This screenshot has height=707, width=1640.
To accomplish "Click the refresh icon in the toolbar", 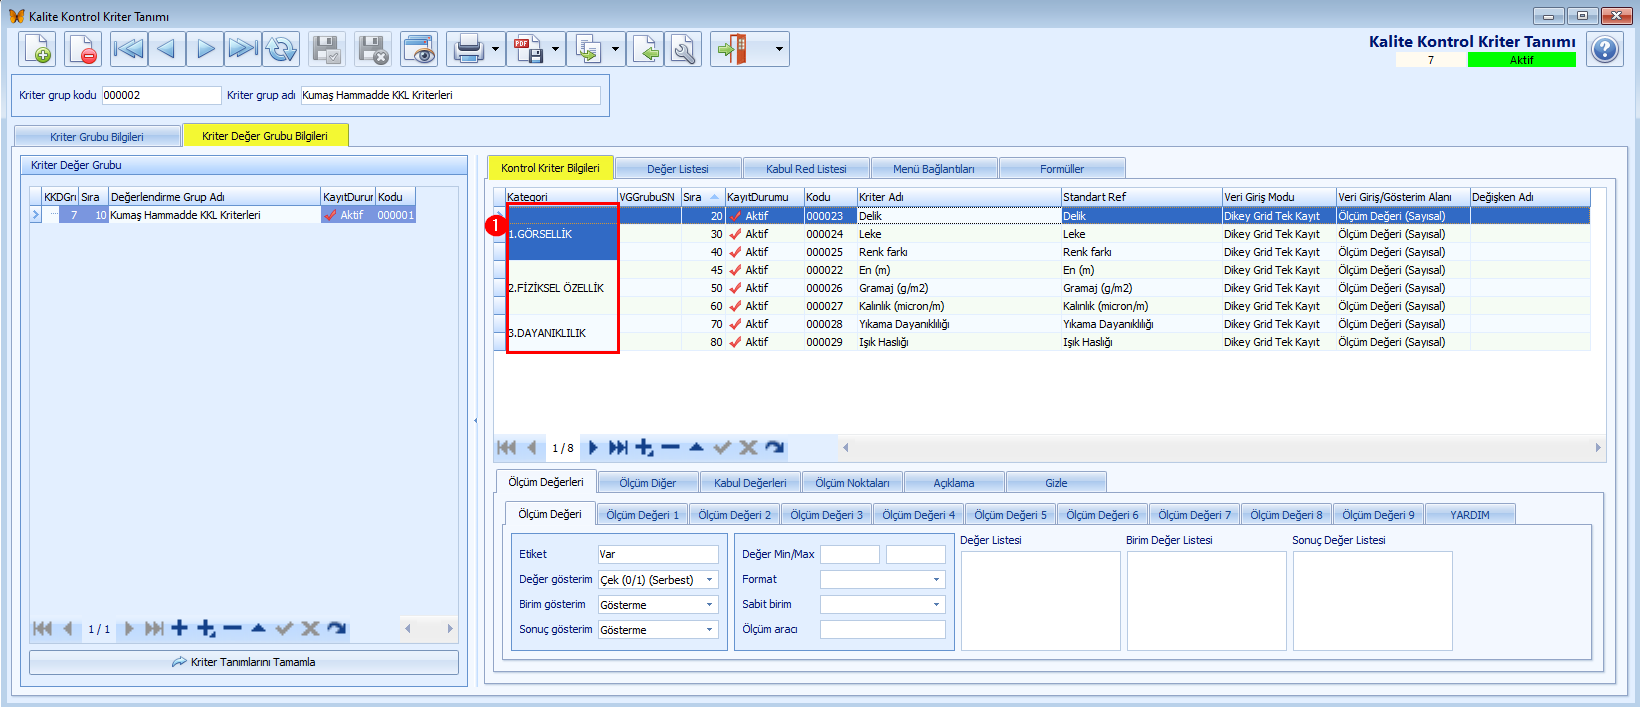I will coord(282,49).
